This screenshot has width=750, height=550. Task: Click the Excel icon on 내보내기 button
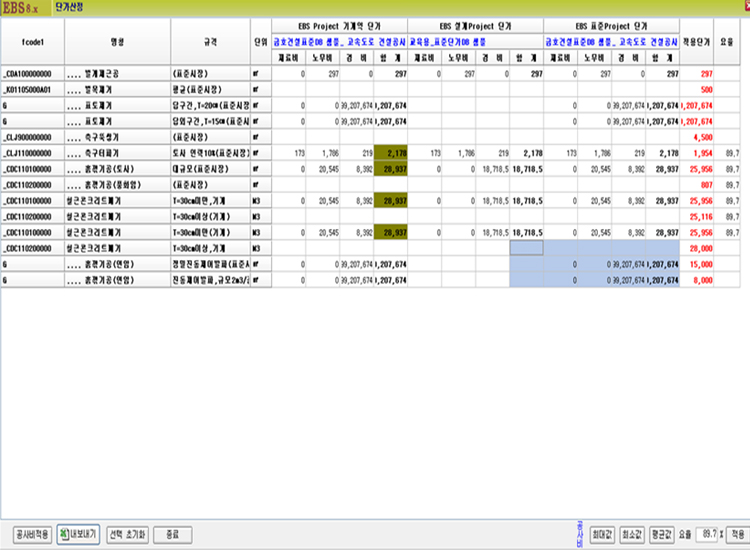click(64, 534)
